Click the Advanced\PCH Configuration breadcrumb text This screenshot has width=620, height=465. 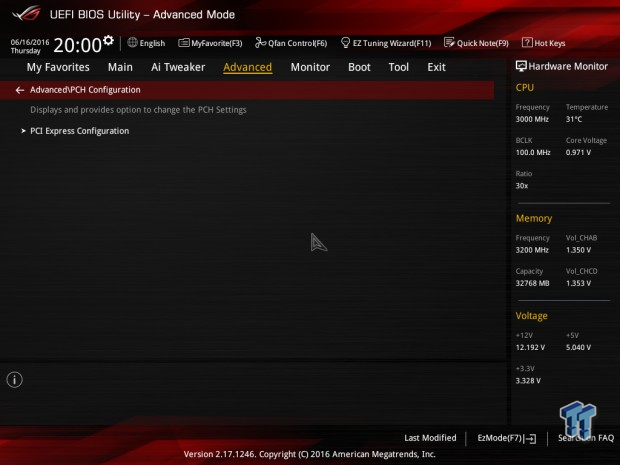[x=85, y=90]
